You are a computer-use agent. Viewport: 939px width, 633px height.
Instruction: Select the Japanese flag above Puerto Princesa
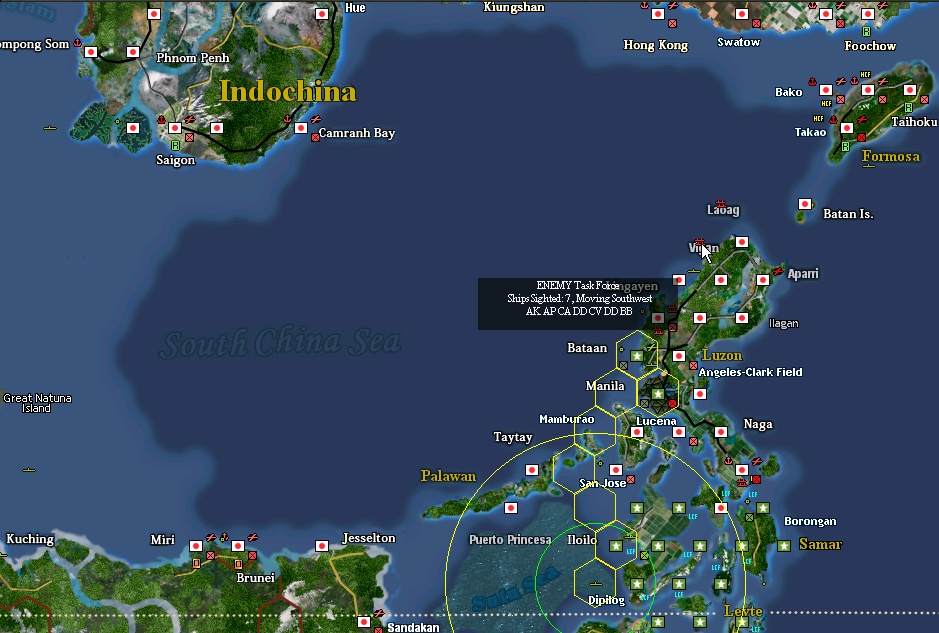[511, 508]
